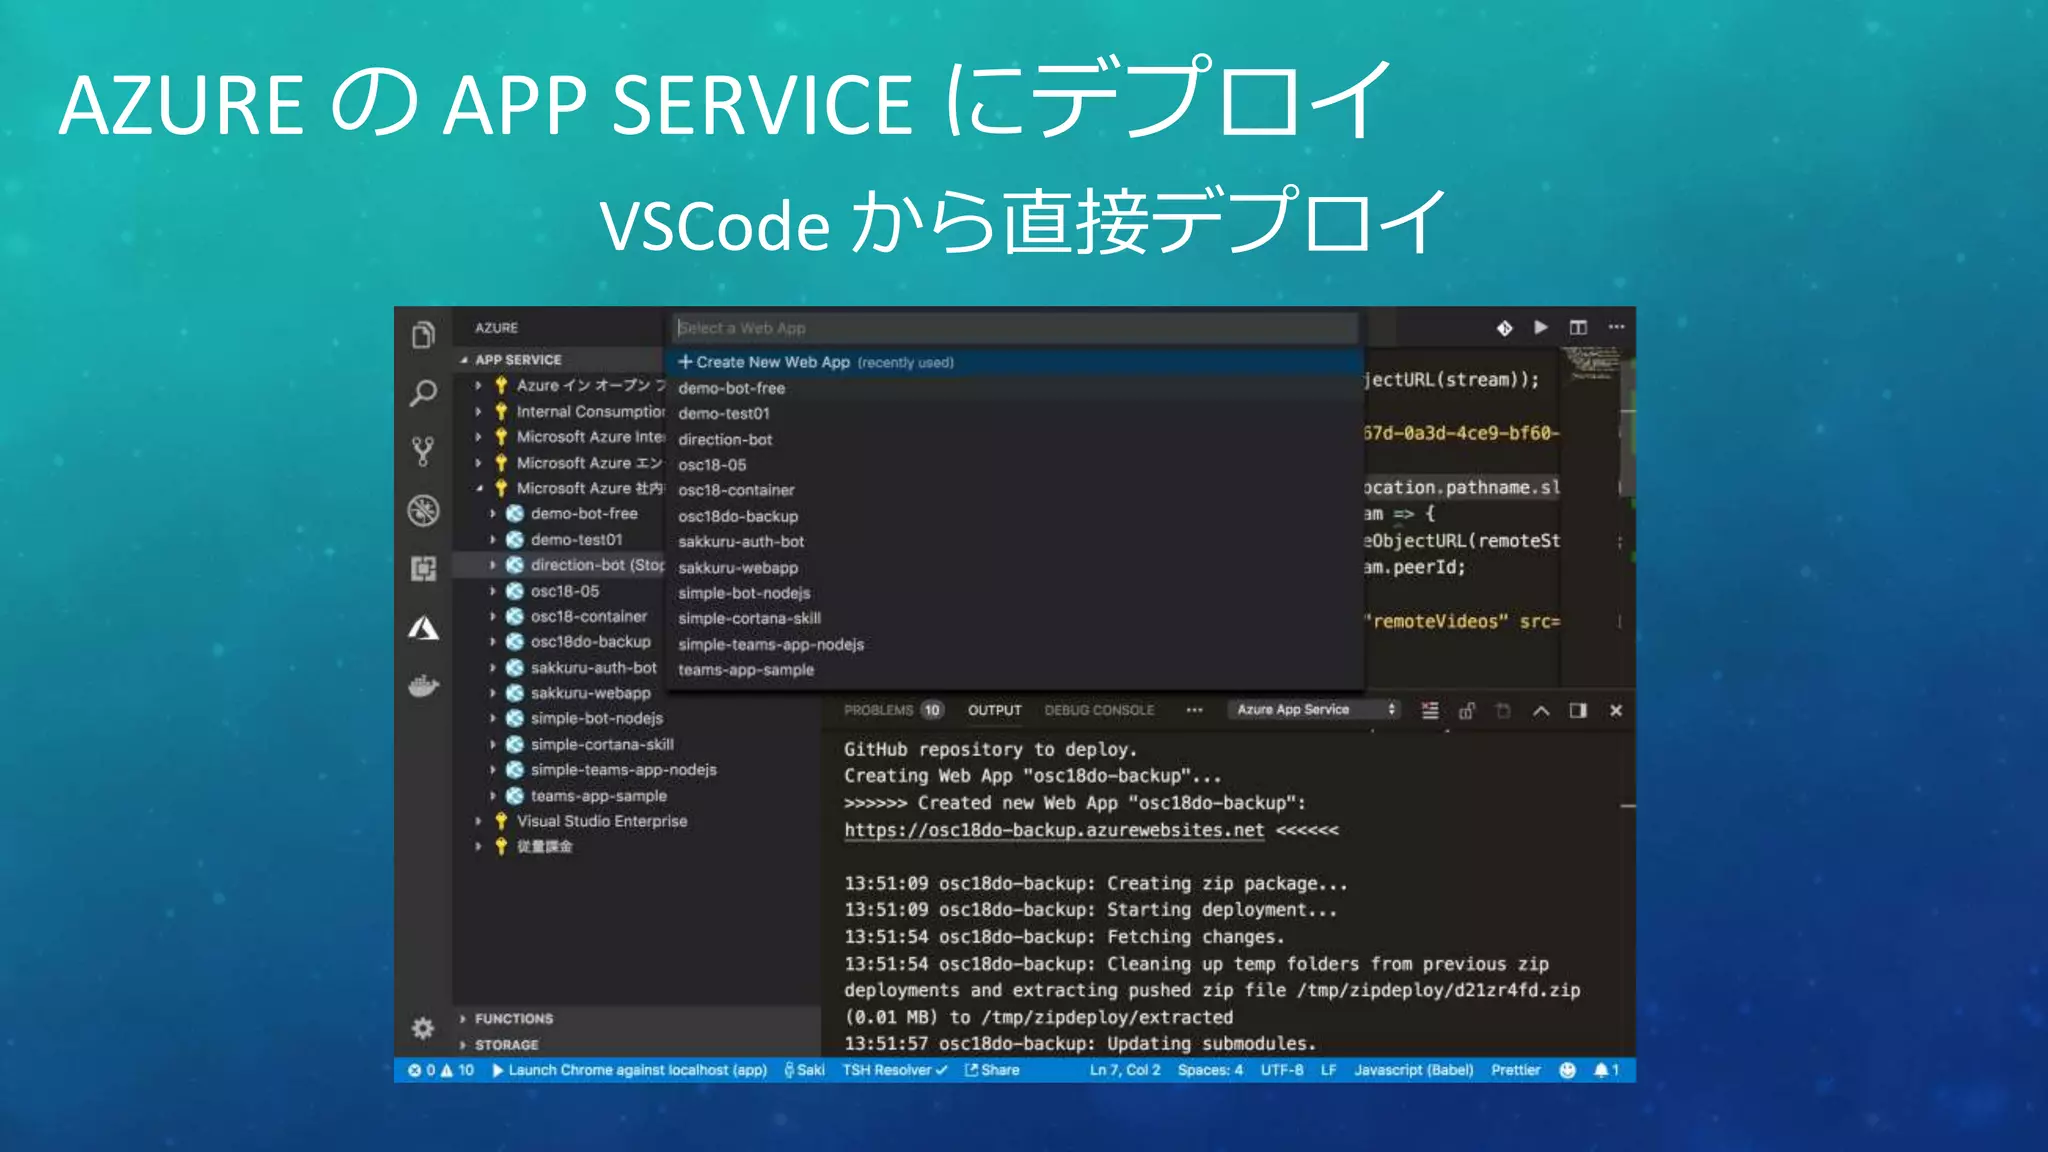Open the notifications bell in status bar

pos(1606,1070)
